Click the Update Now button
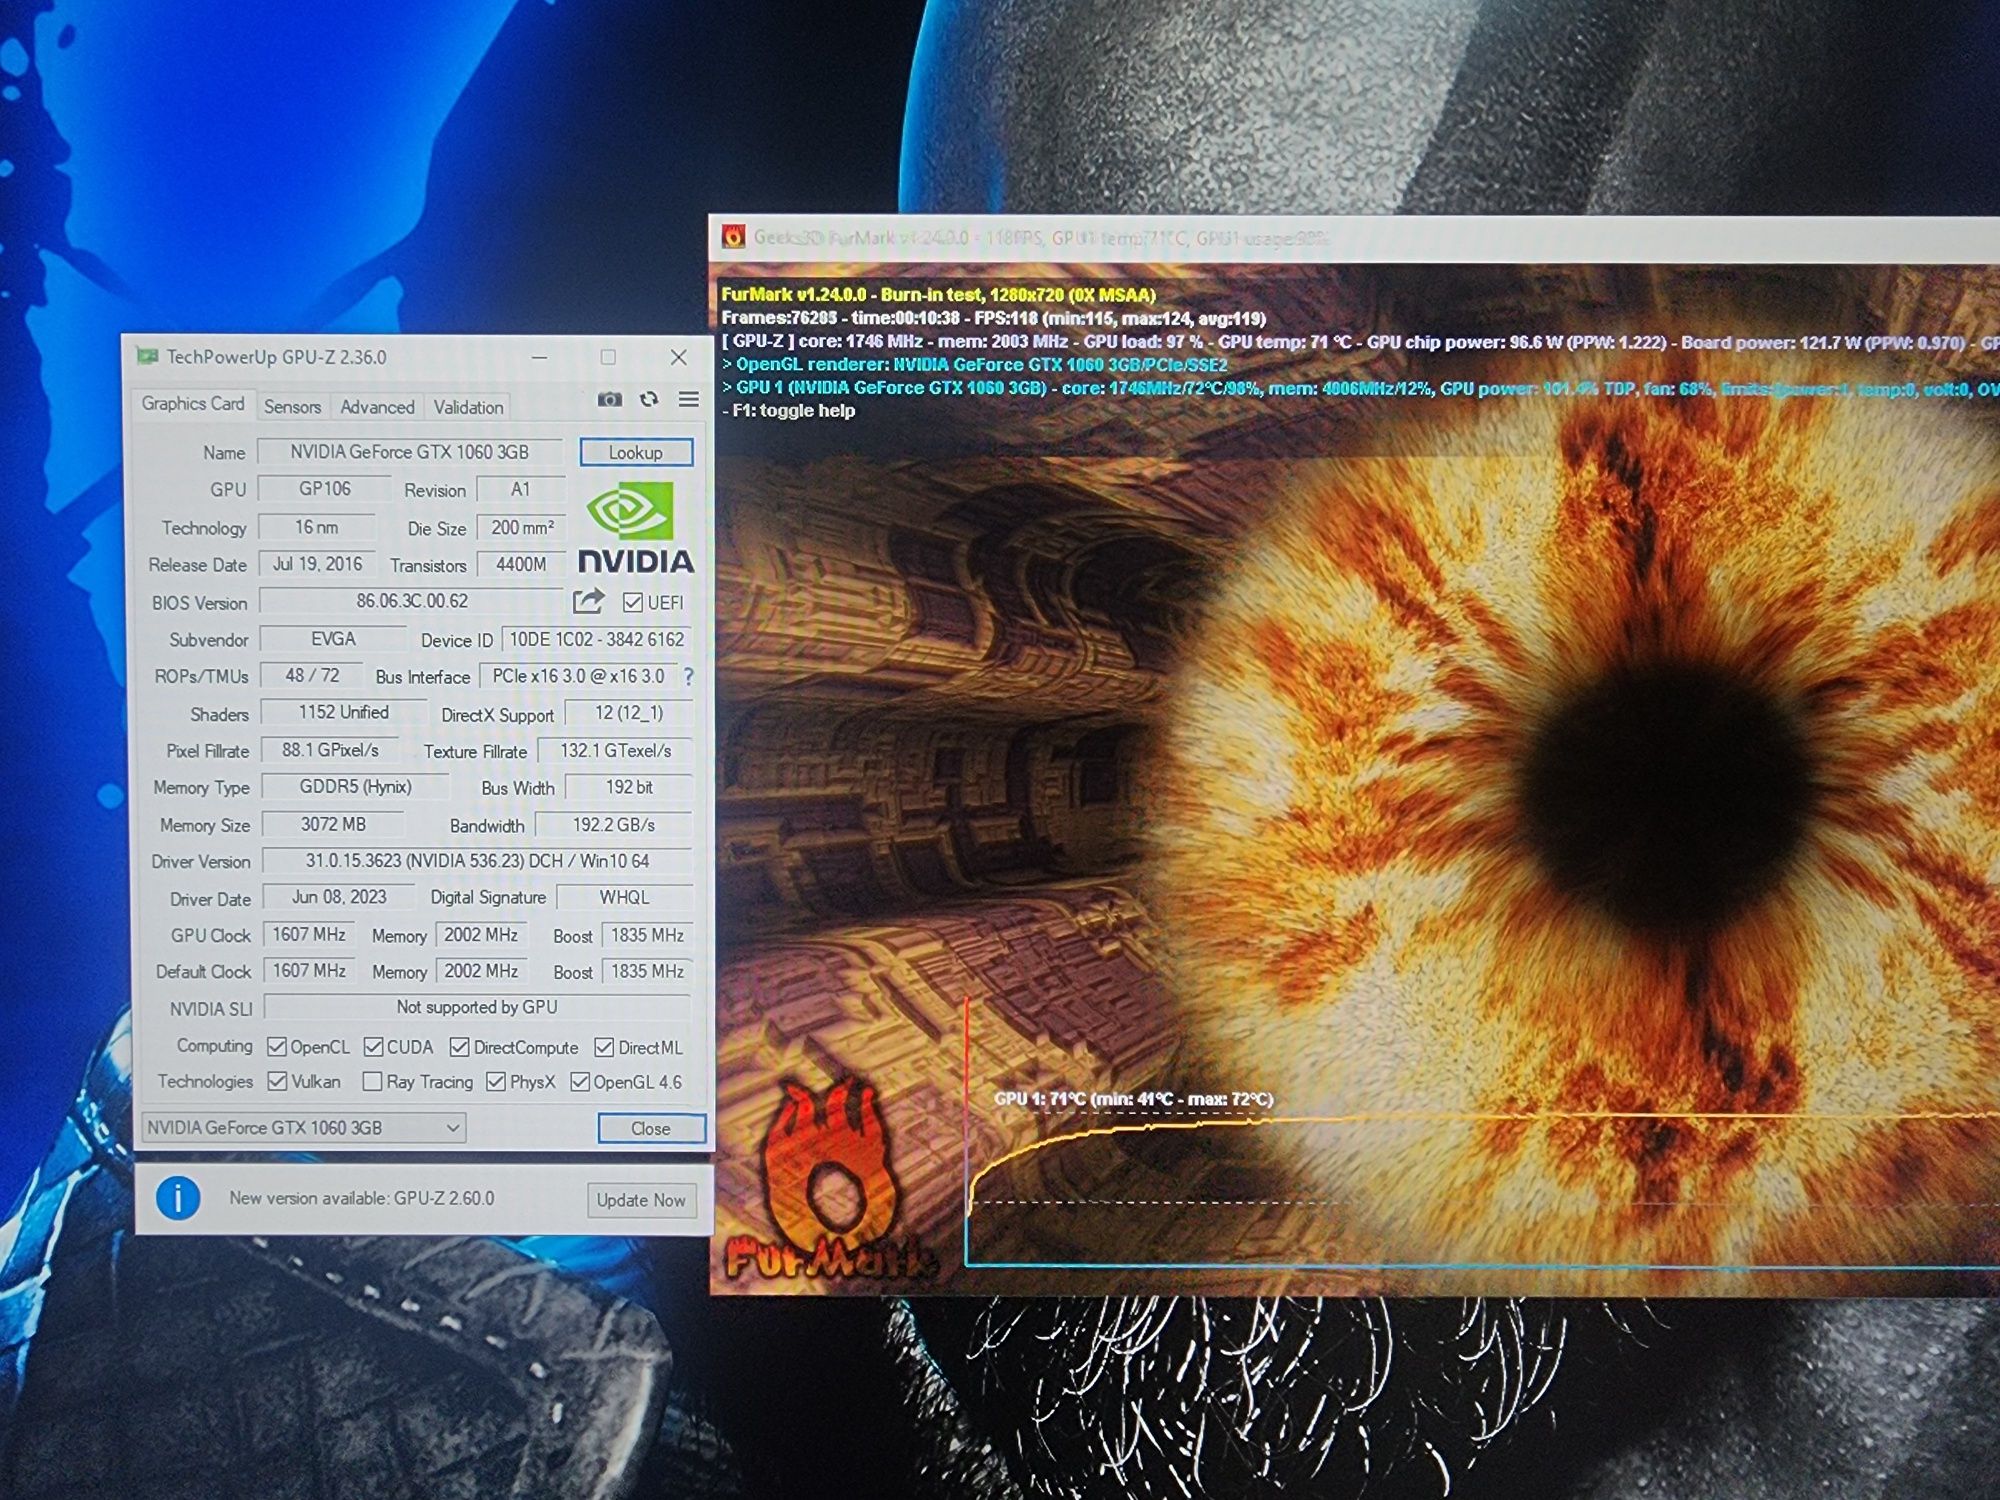 pos(641,1200)
